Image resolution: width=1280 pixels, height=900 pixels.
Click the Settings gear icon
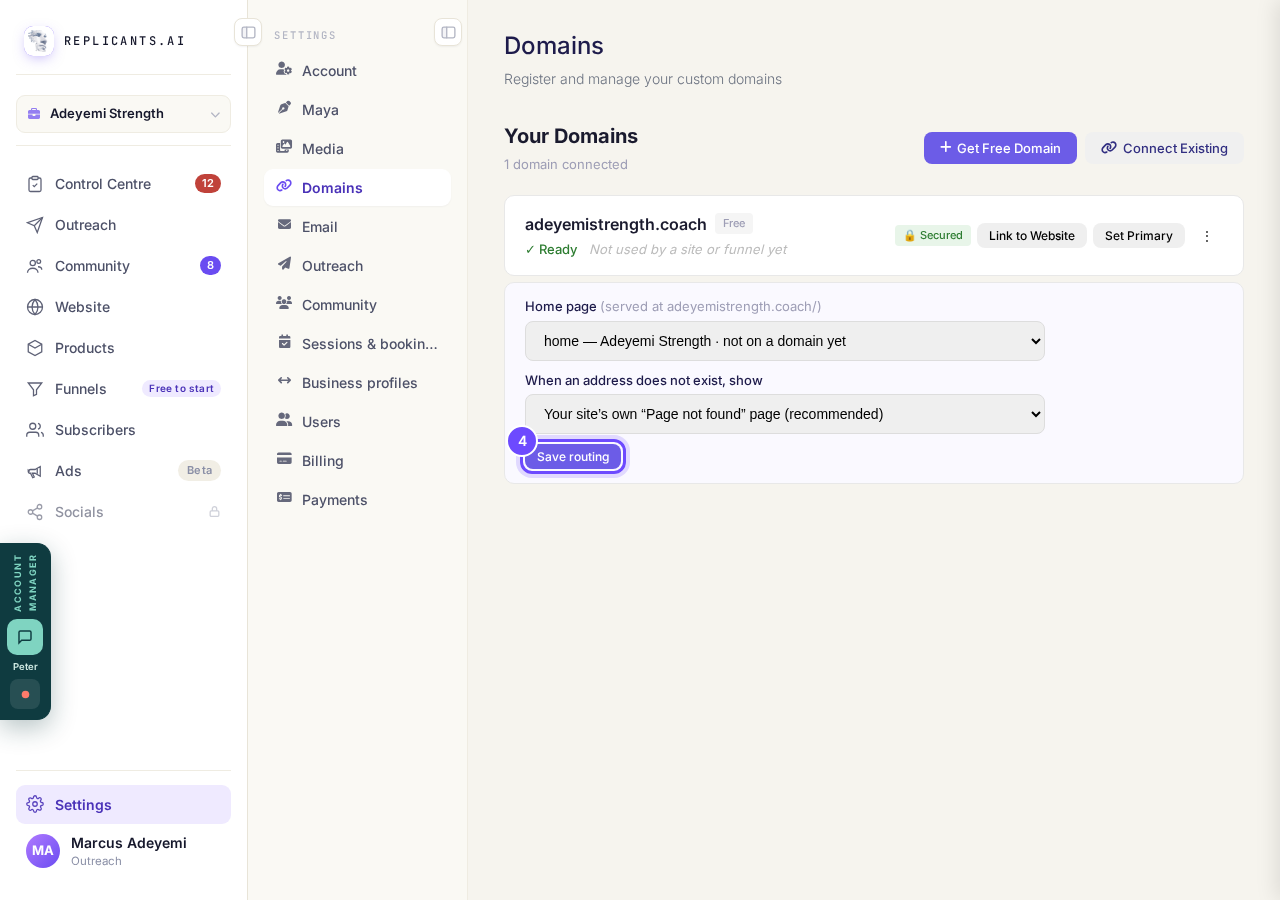click(35, 805)
